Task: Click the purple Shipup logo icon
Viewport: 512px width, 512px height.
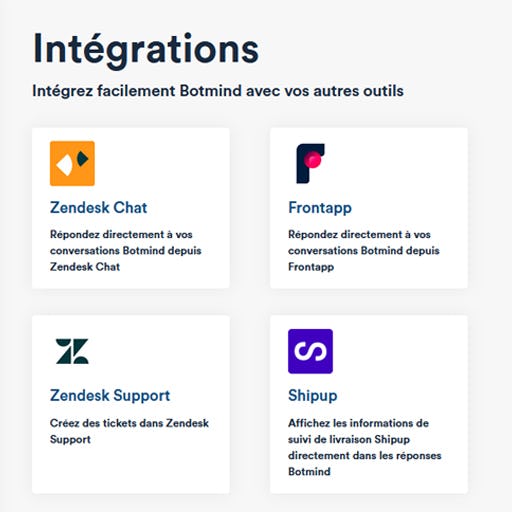Action: (x=310, y=351)
